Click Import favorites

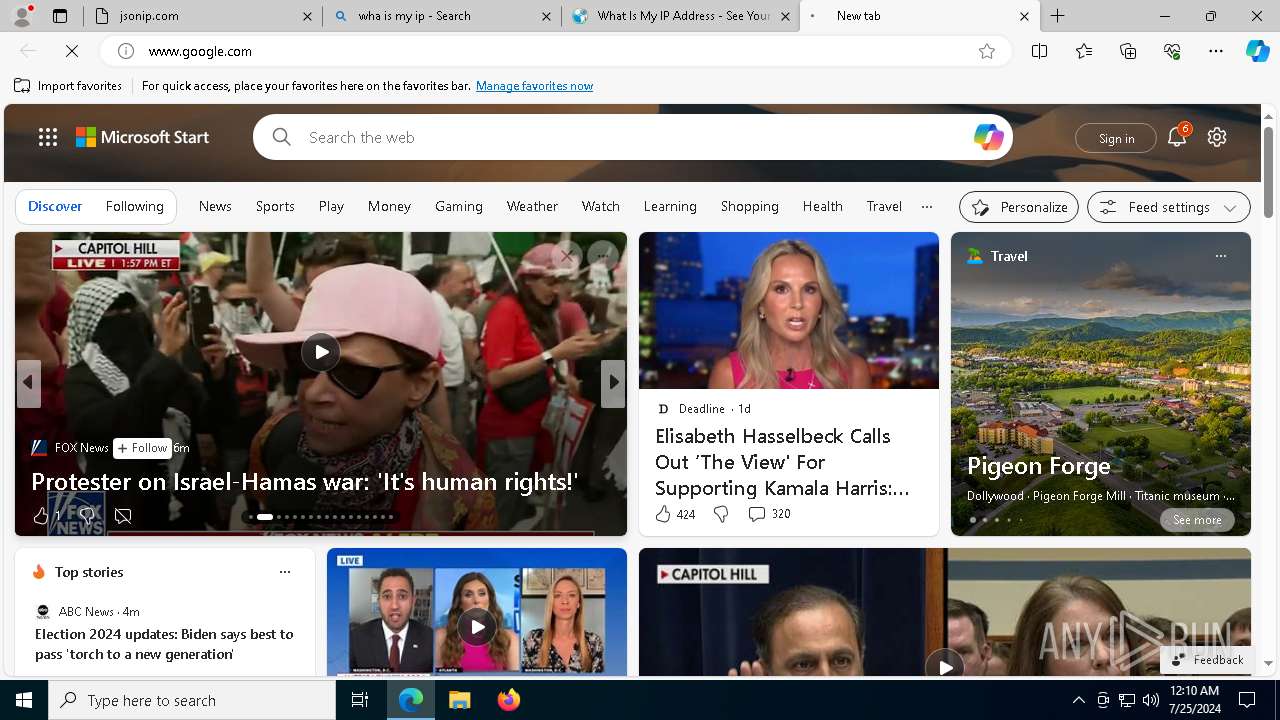(x=68, y=86)
